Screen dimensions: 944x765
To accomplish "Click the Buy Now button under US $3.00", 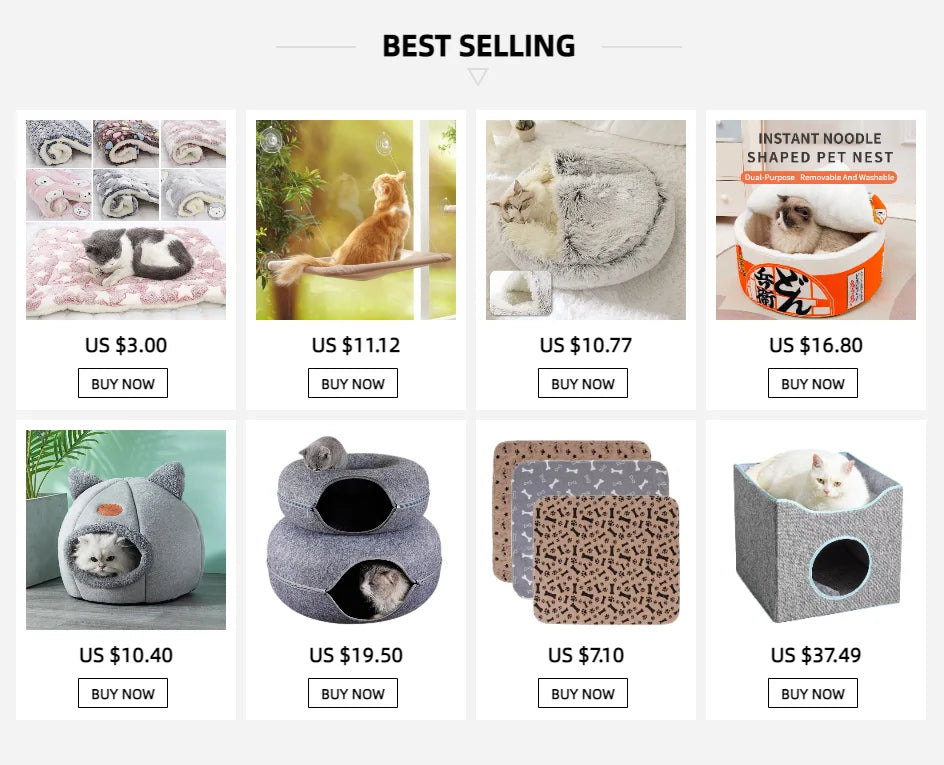I will click(x=123, y=384).
